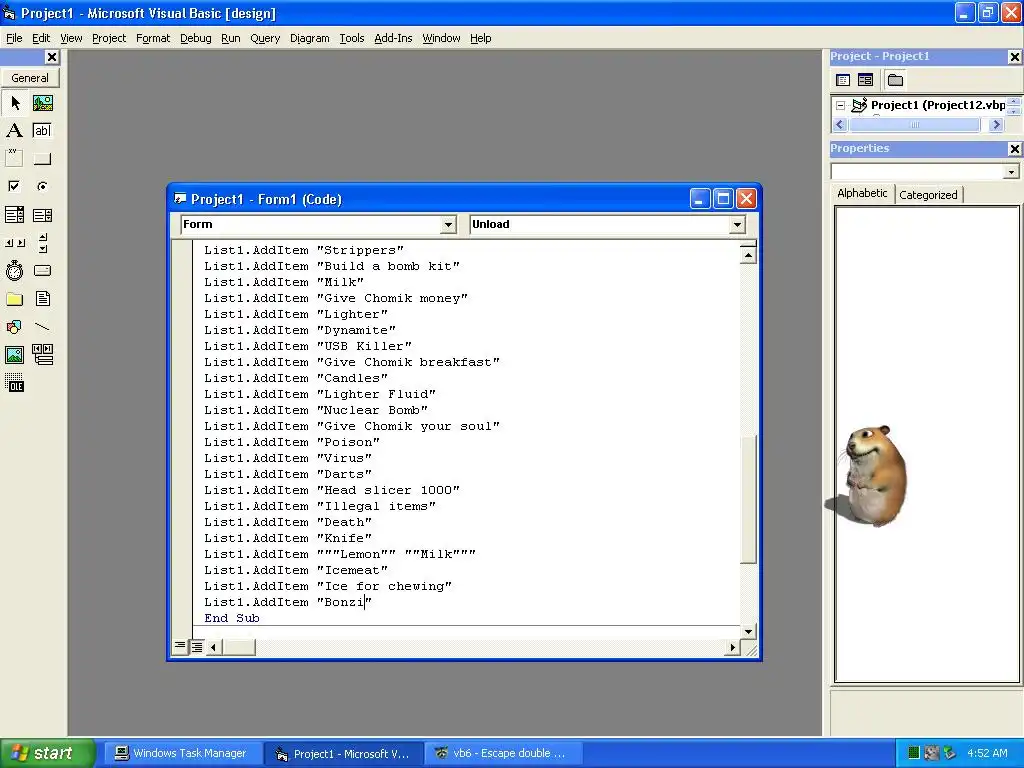Select the OptionButton control tool
This screenshot has height=768, width=1024.
[x=42, y=186]
